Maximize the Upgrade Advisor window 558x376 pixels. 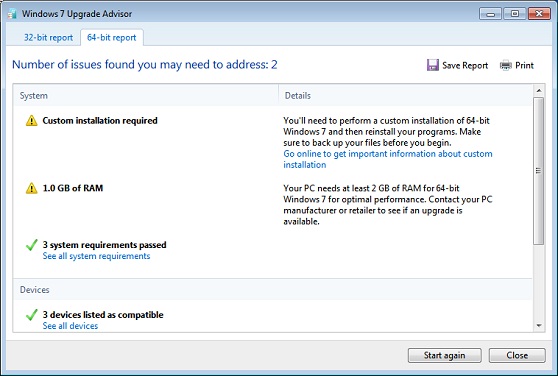pyautogui.click(x=515, y=14)
